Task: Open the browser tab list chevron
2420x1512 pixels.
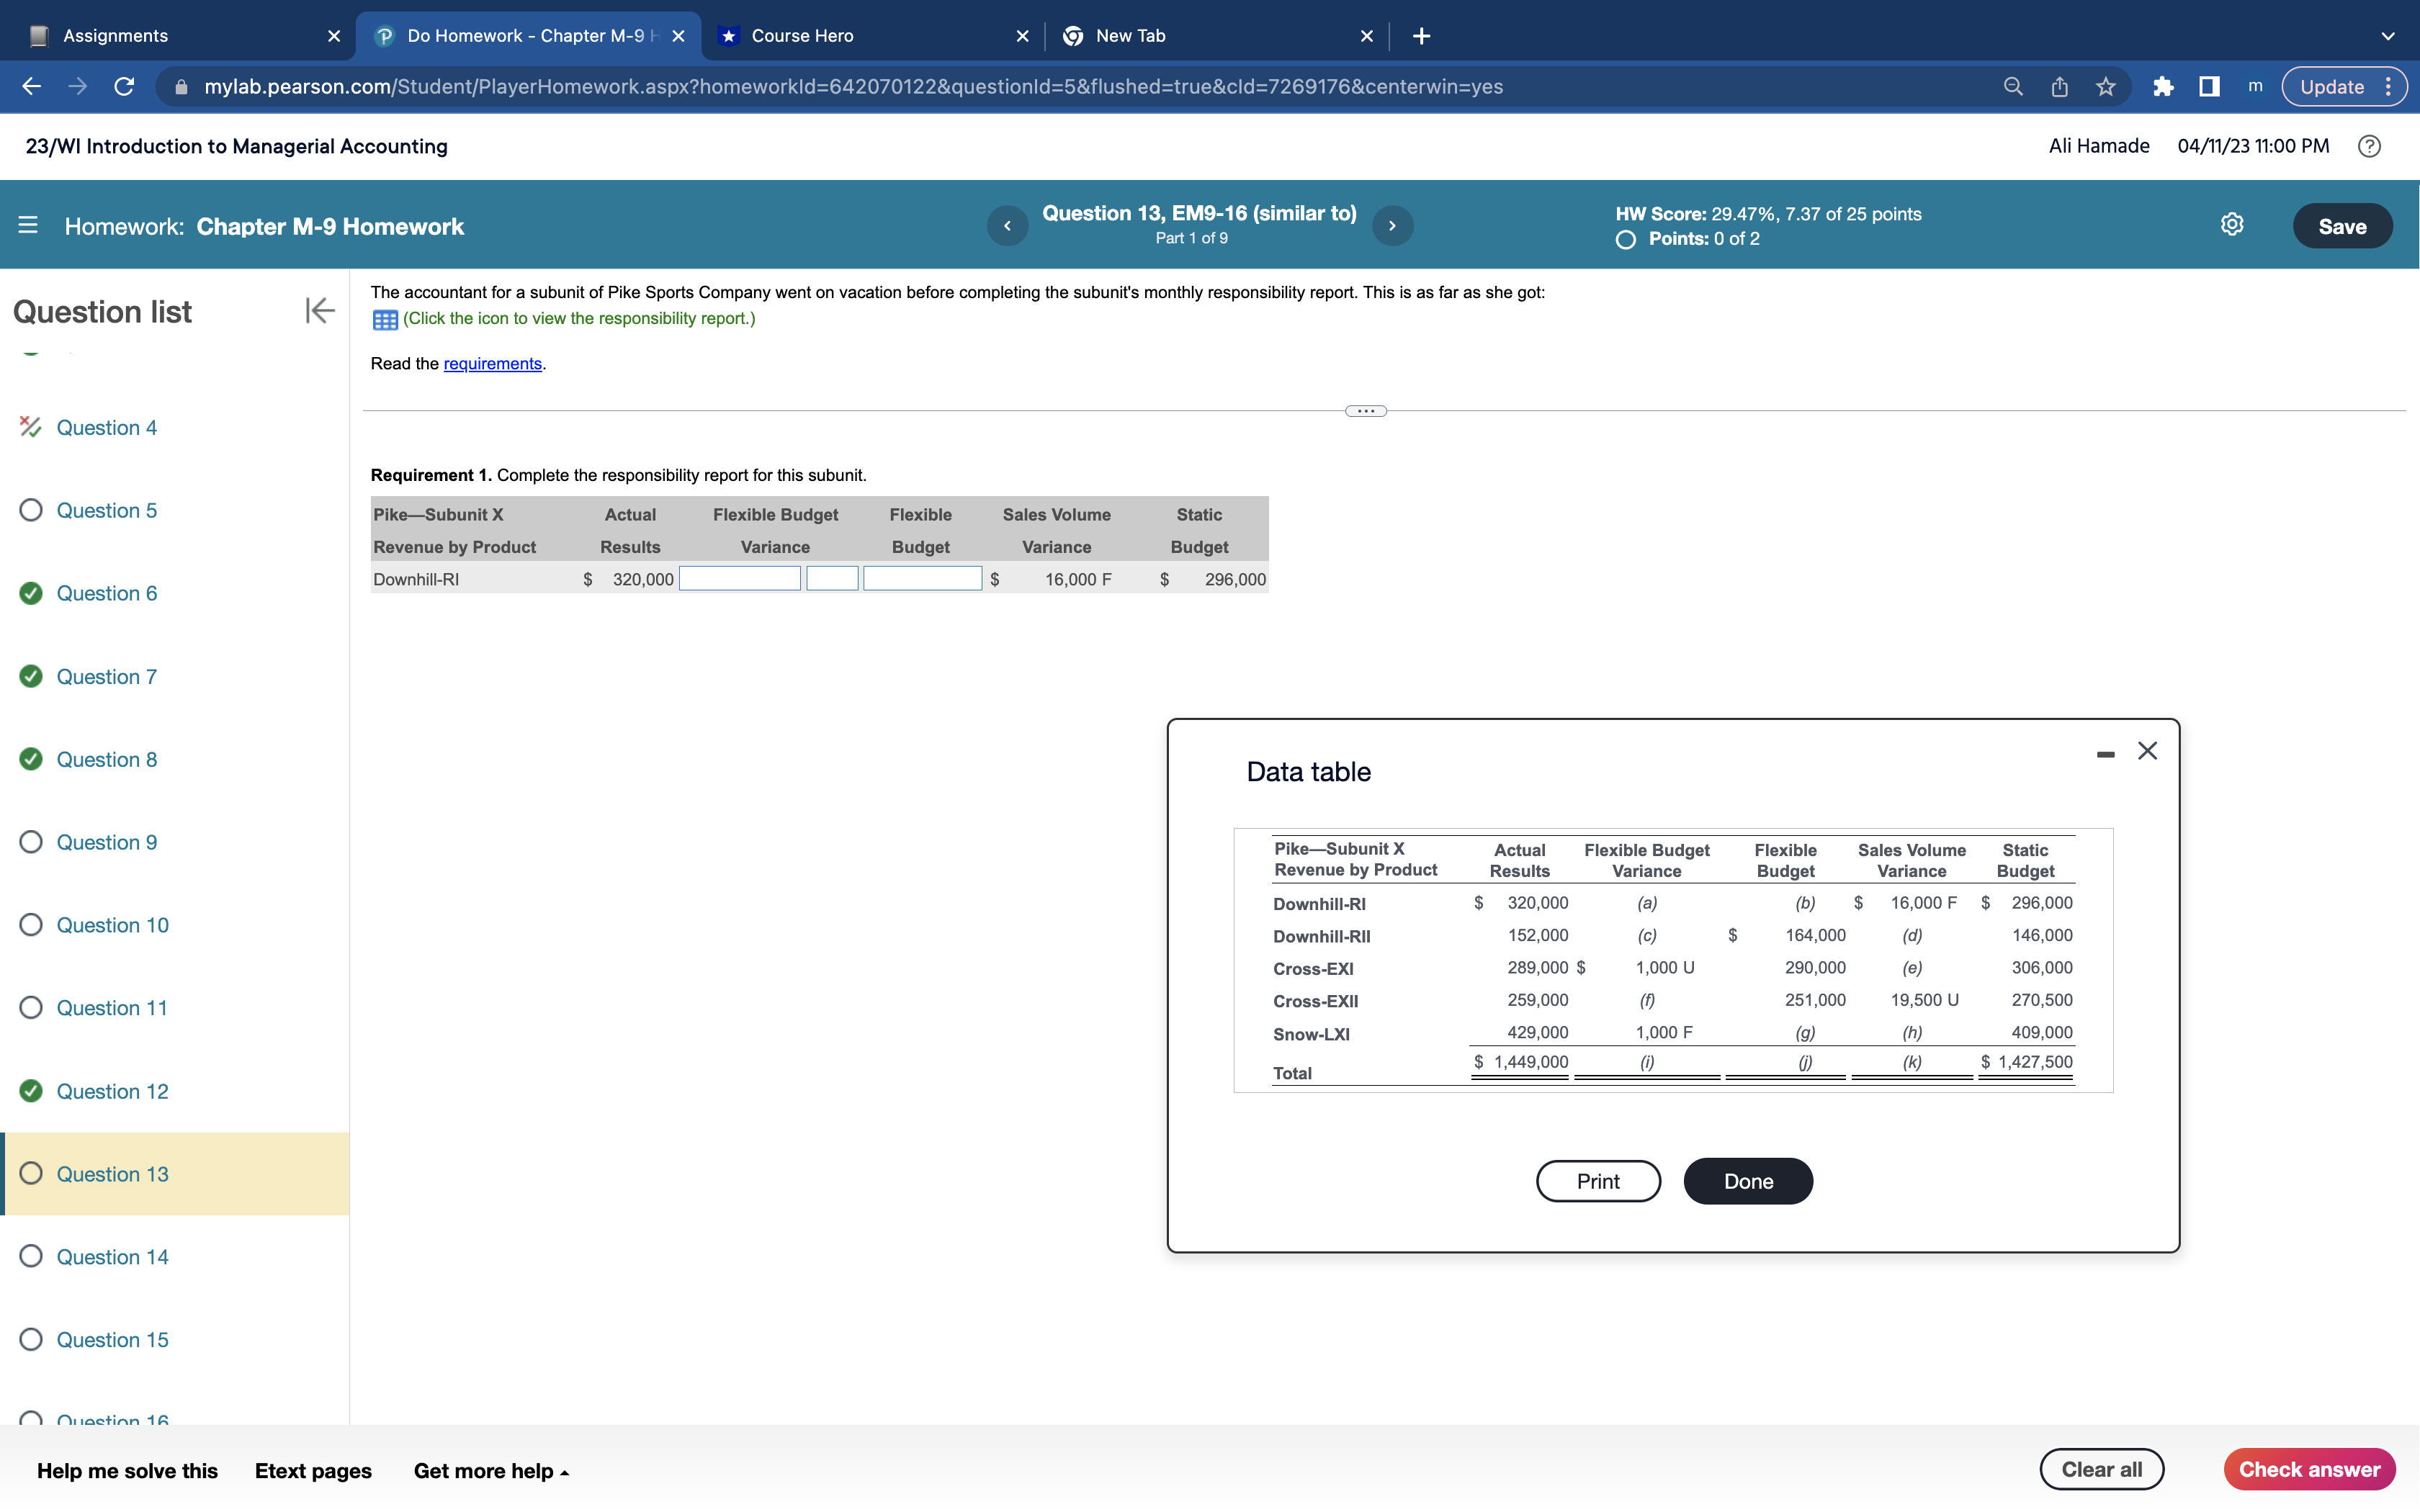Action: (2387, 36)
